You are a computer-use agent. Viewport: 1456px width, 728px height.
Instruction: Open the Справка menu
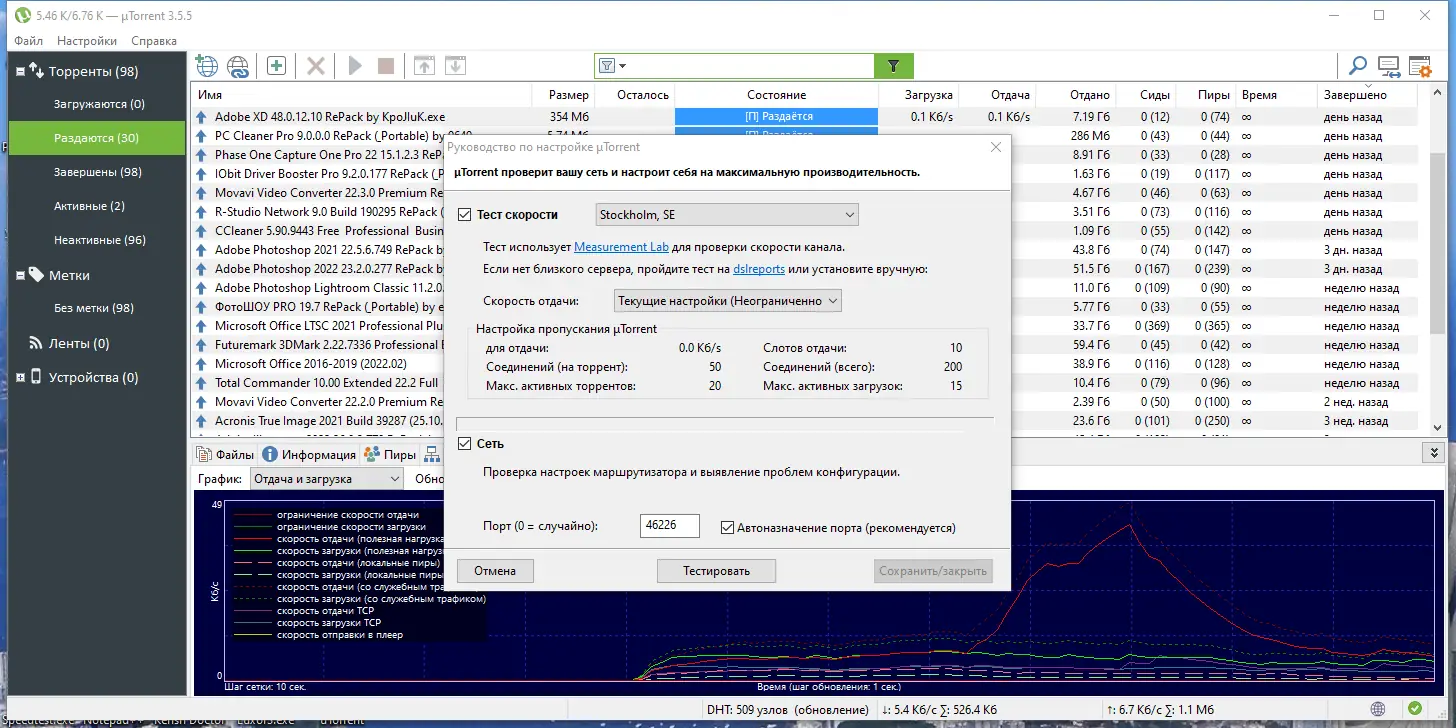coord(154,41)
